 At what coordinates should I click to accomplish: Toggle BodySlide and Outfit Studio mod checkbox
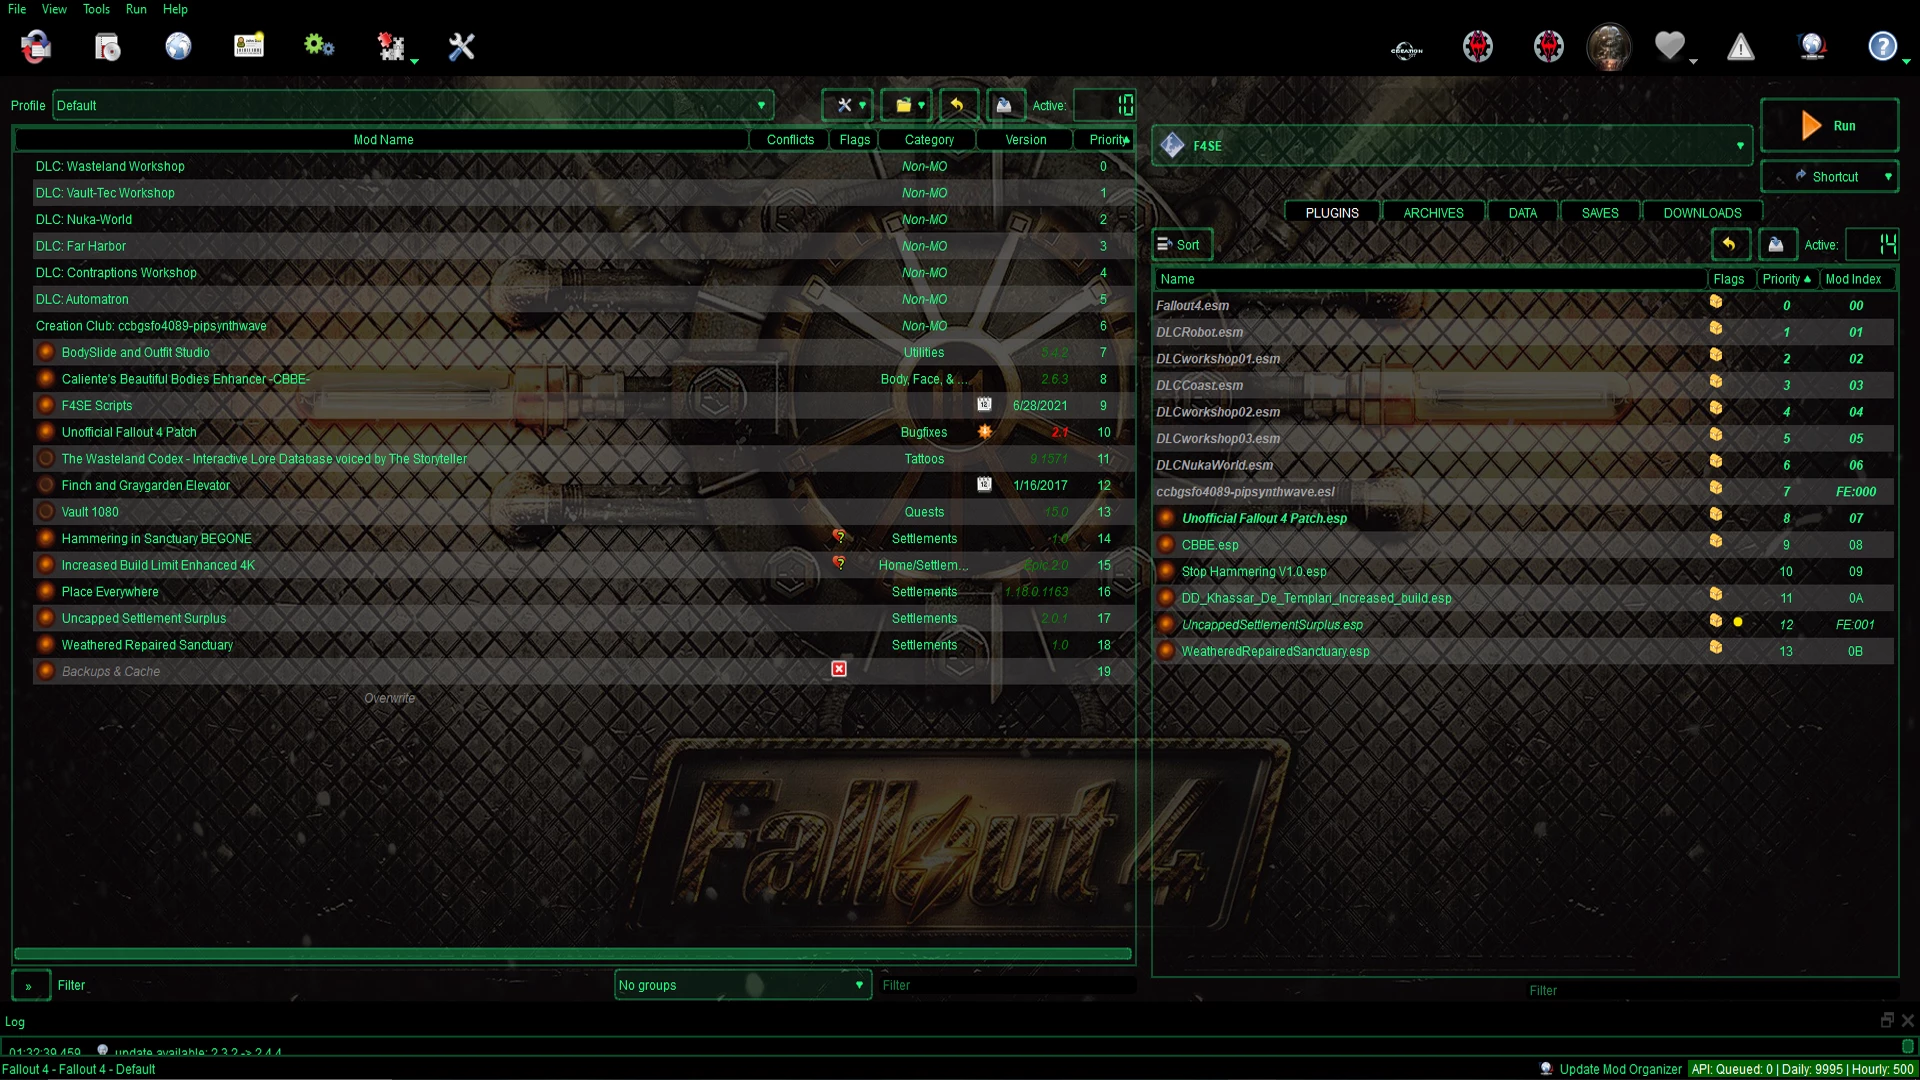pyautogui.click(x=46, y=352)
